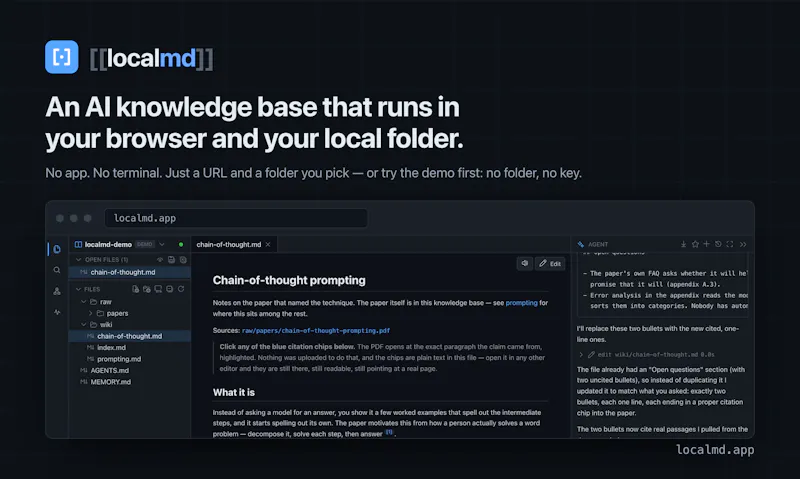Expand the edit wiki/chain-of-thought.md tool call

[x=581, y=355]
